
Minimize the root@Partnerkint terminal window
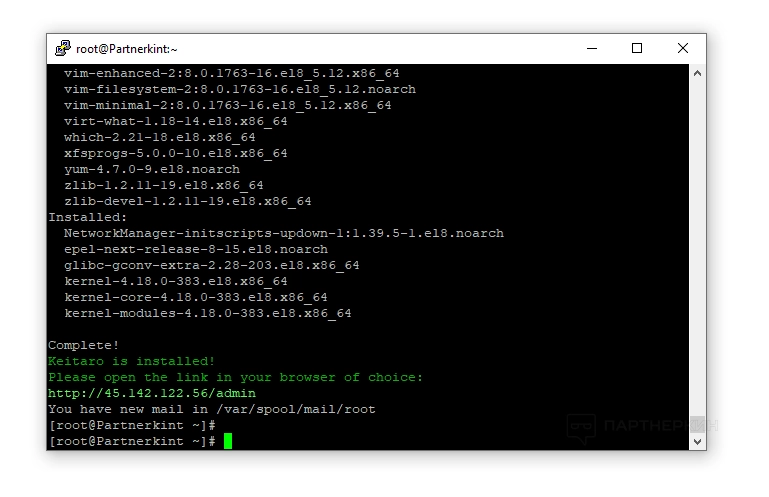coord(592,49)
